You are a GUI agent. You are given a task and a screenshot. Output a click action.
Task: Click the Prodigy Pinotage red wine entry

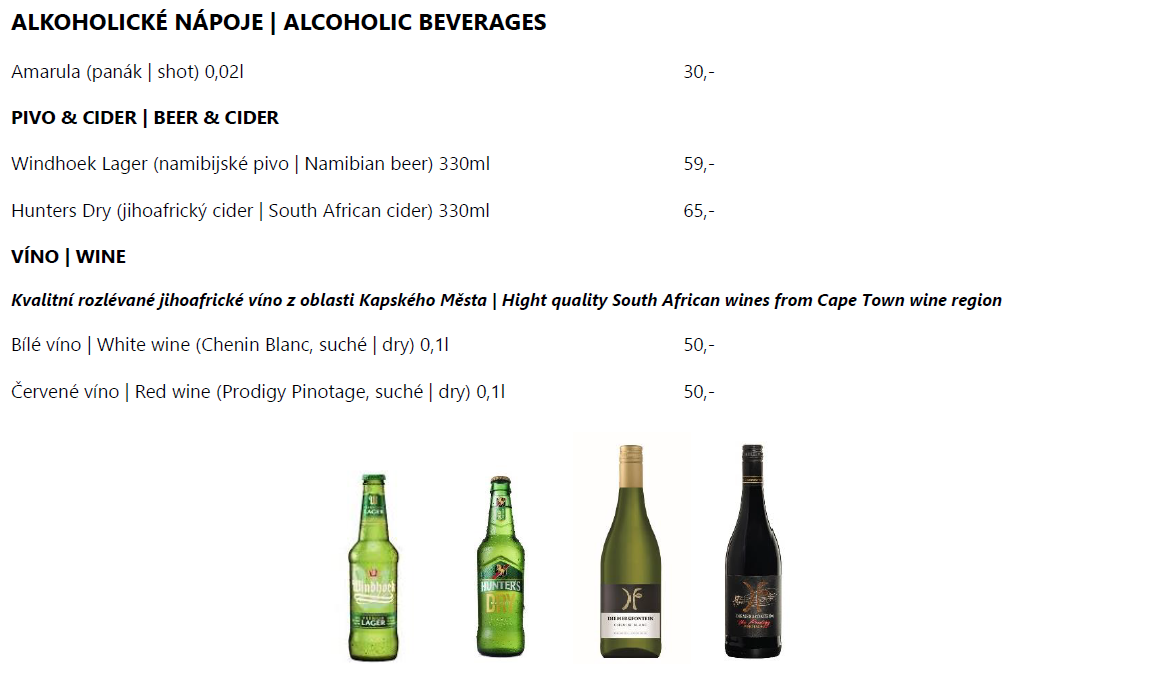click(258, 391)
